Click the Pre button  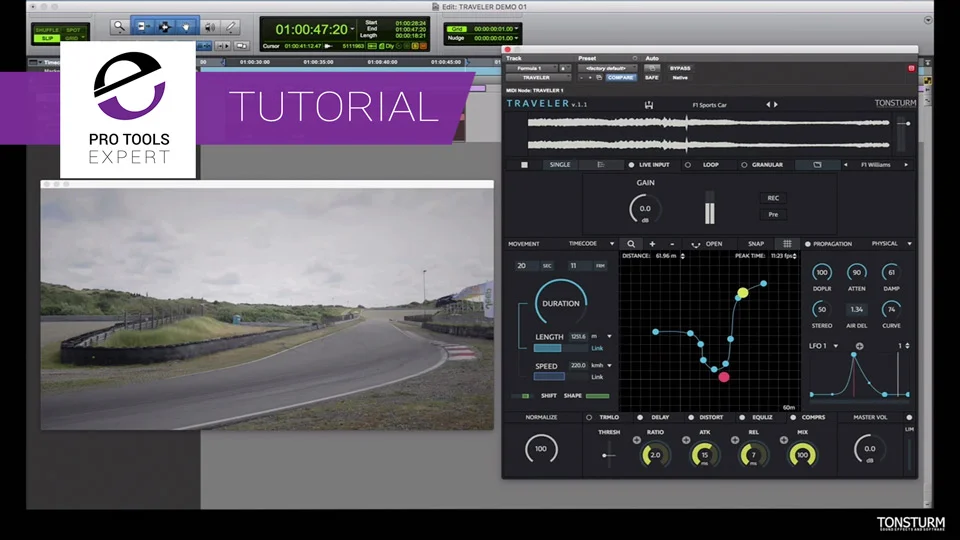tap(773, 214)
